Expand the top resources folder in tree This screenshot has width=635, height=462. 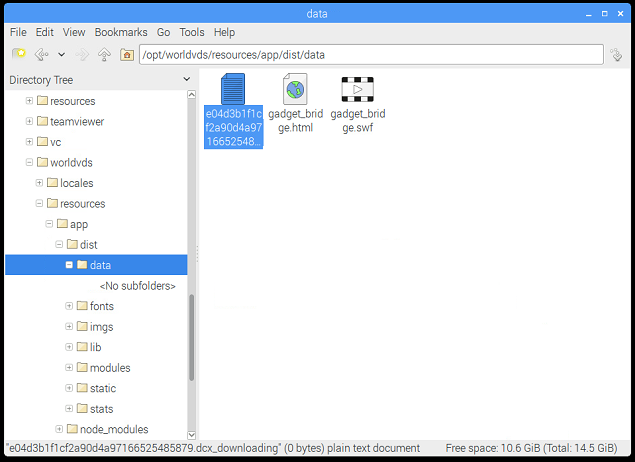29,100
